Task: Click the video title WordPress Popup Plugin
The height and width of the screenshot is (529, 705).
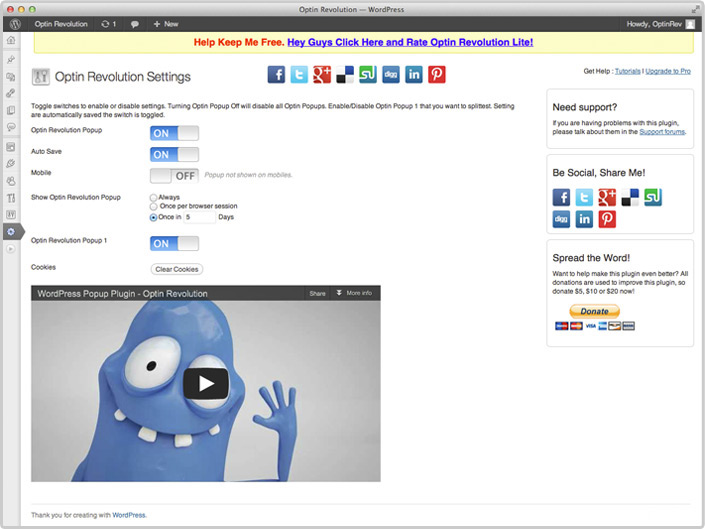Action: coord(122,293)
